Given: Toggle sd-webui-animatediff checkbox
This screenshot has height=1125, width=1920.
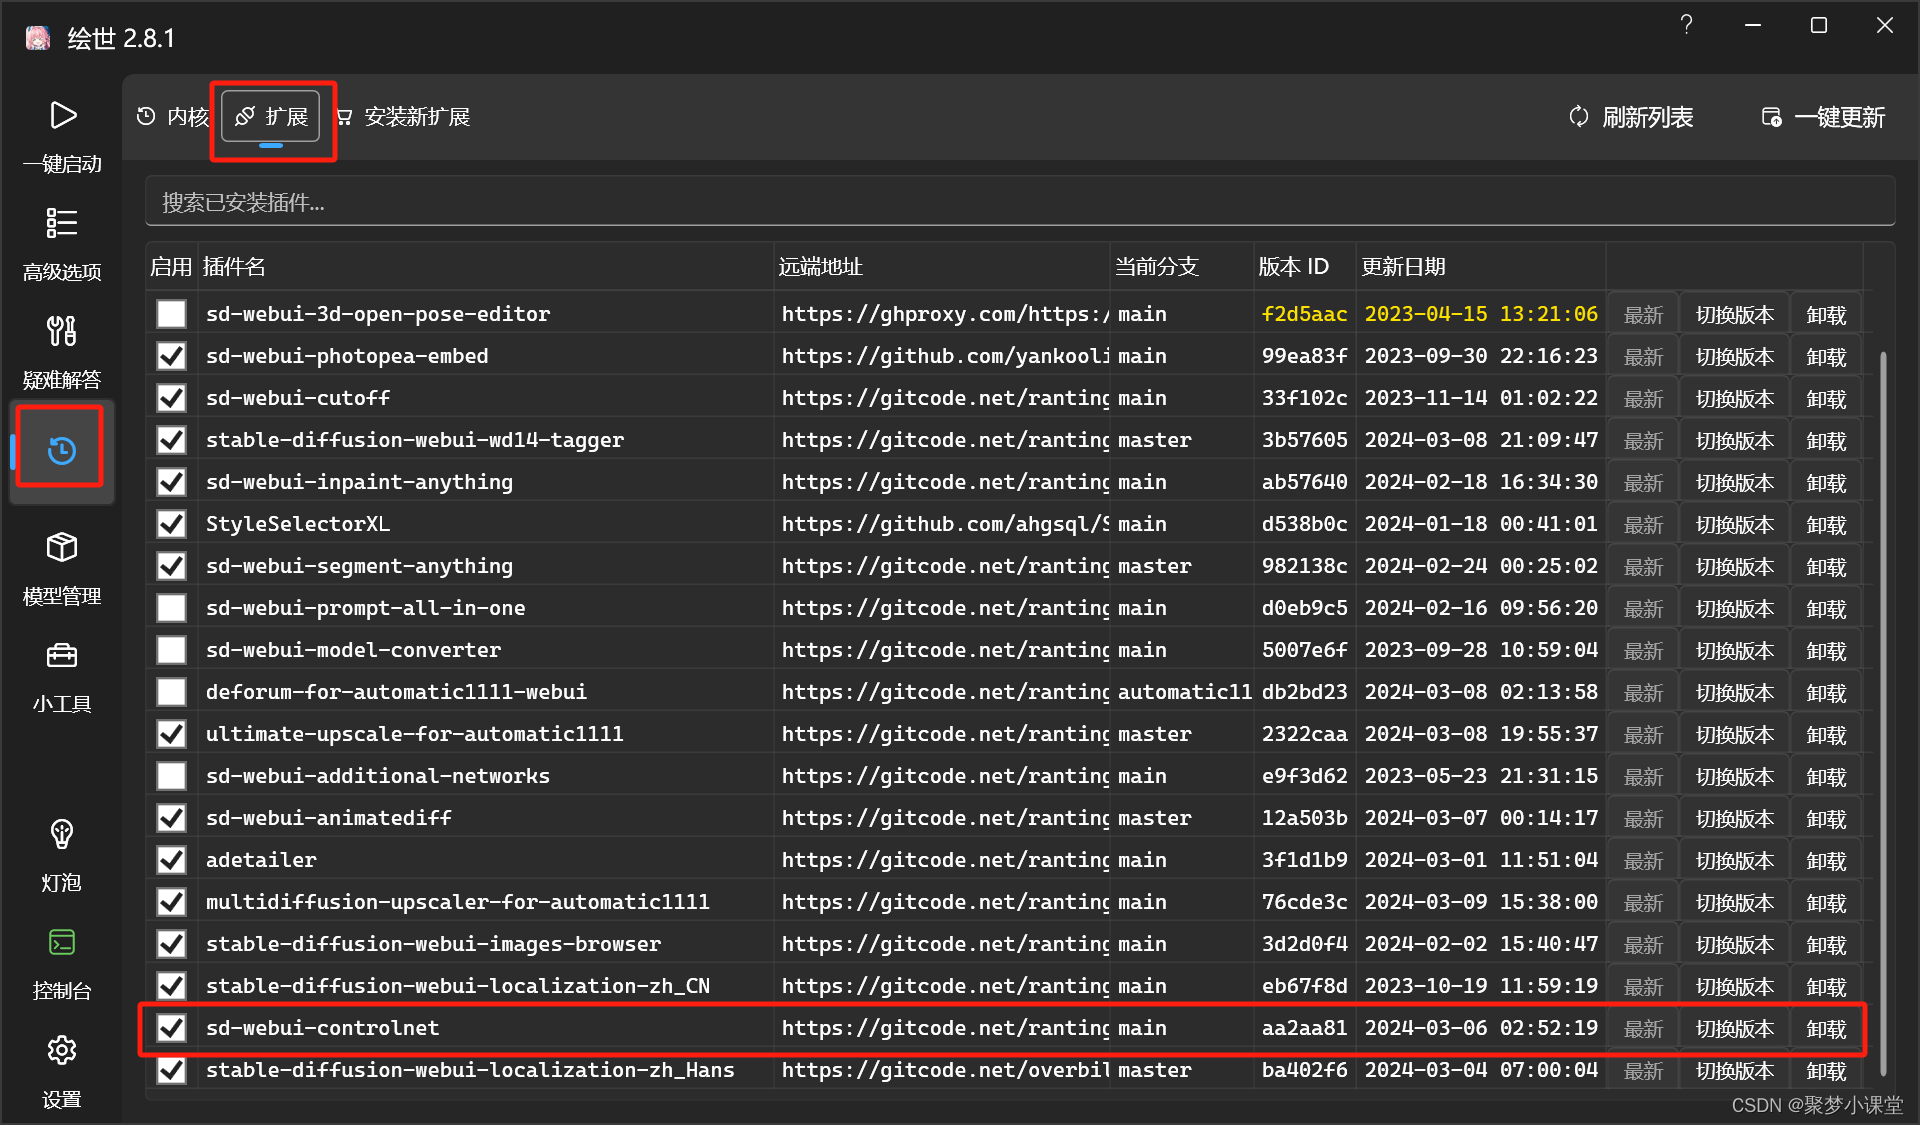Looking at the screenshot, I should 171,818.
